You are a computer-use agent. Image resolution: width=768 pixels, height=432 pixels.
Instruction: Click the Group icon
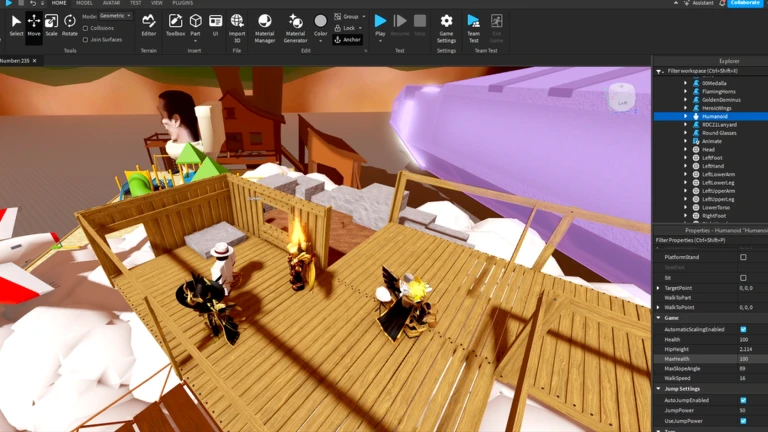pyautogui.click(x=337, y=16)
